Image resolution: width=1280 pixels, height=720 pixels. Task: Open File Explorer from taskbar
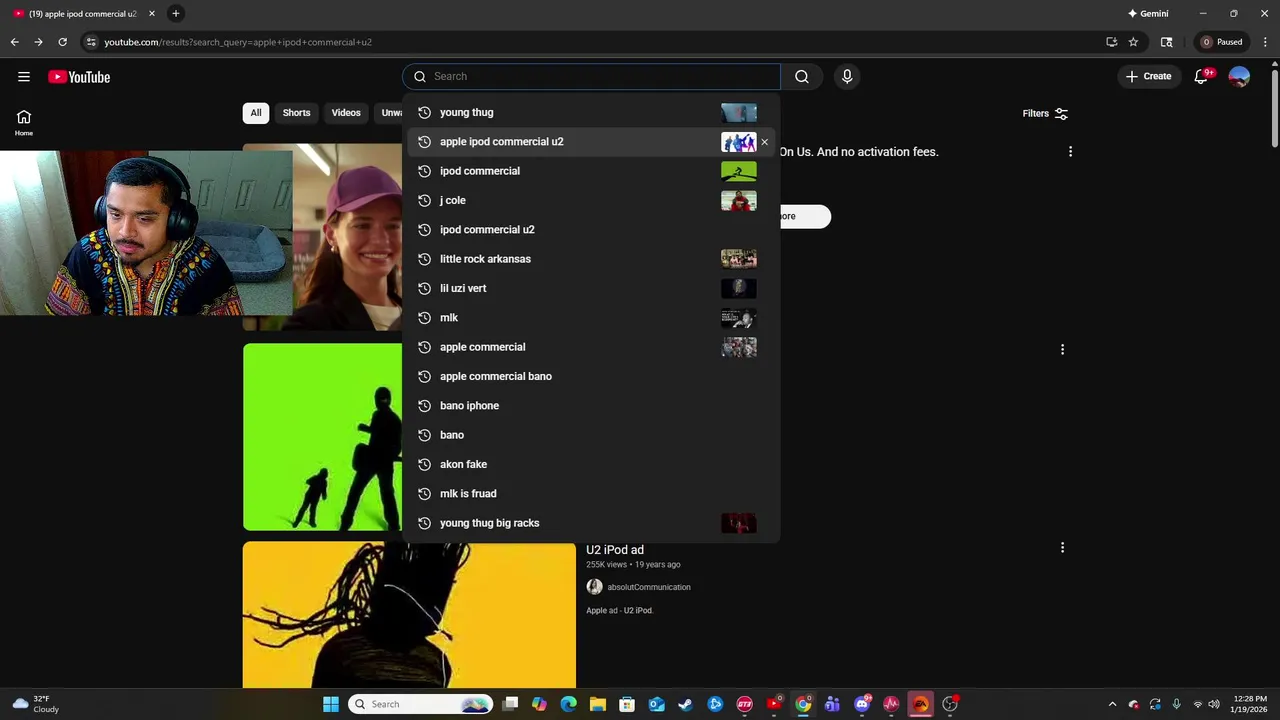point(598,704)
